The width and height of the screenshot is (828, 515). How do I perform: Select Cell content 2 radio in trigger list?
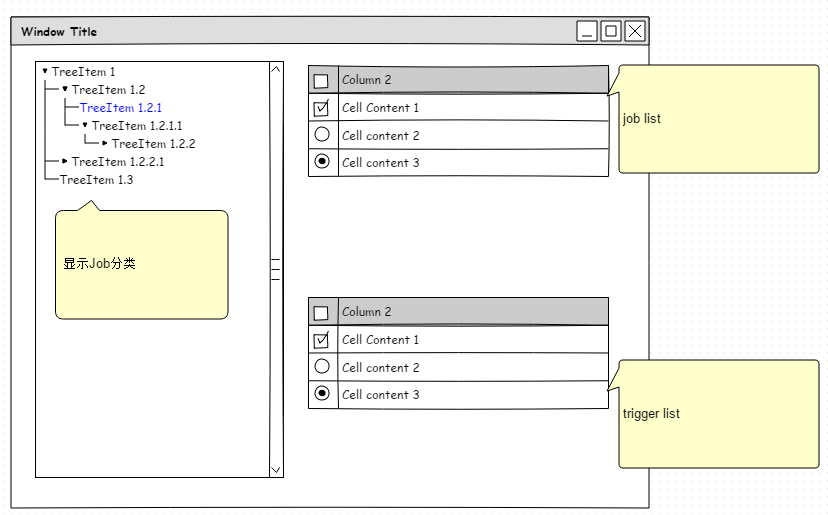pyautogui.click(x=322, y=366)
